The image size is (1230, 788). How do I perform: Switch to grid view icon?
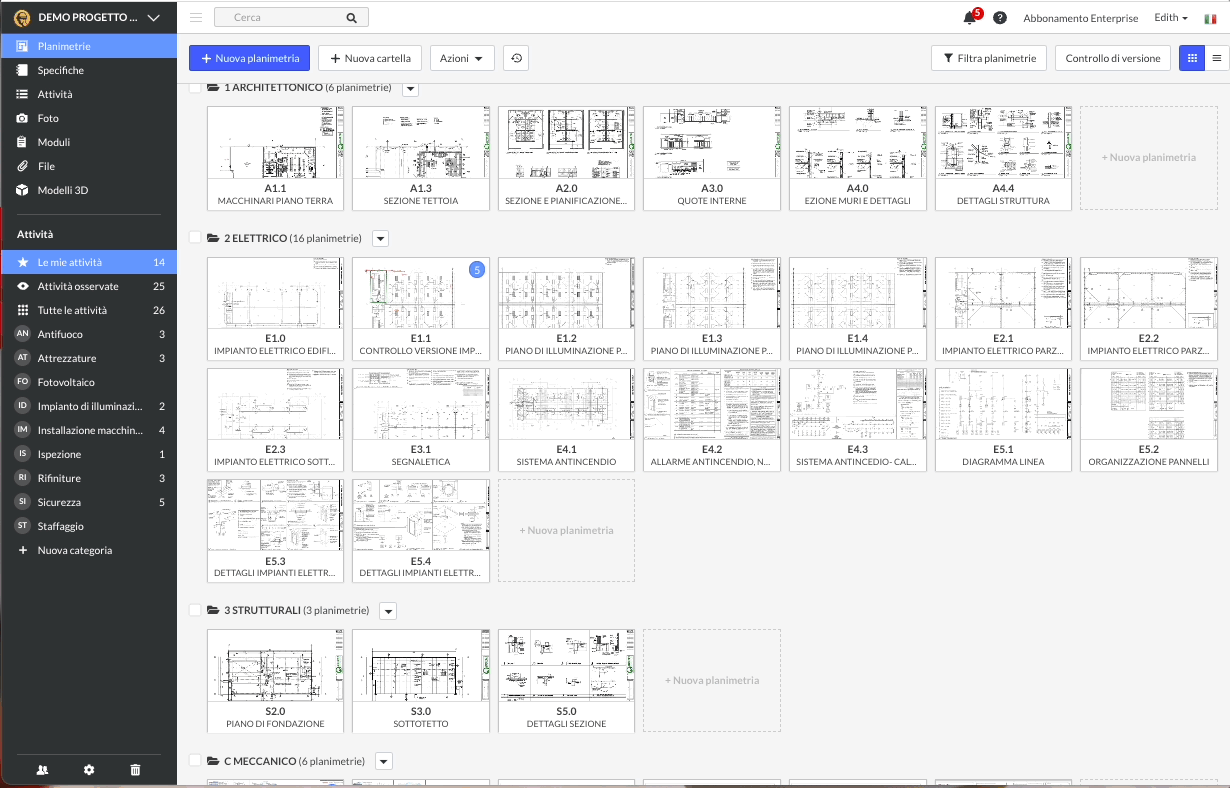click(1191, 58)
